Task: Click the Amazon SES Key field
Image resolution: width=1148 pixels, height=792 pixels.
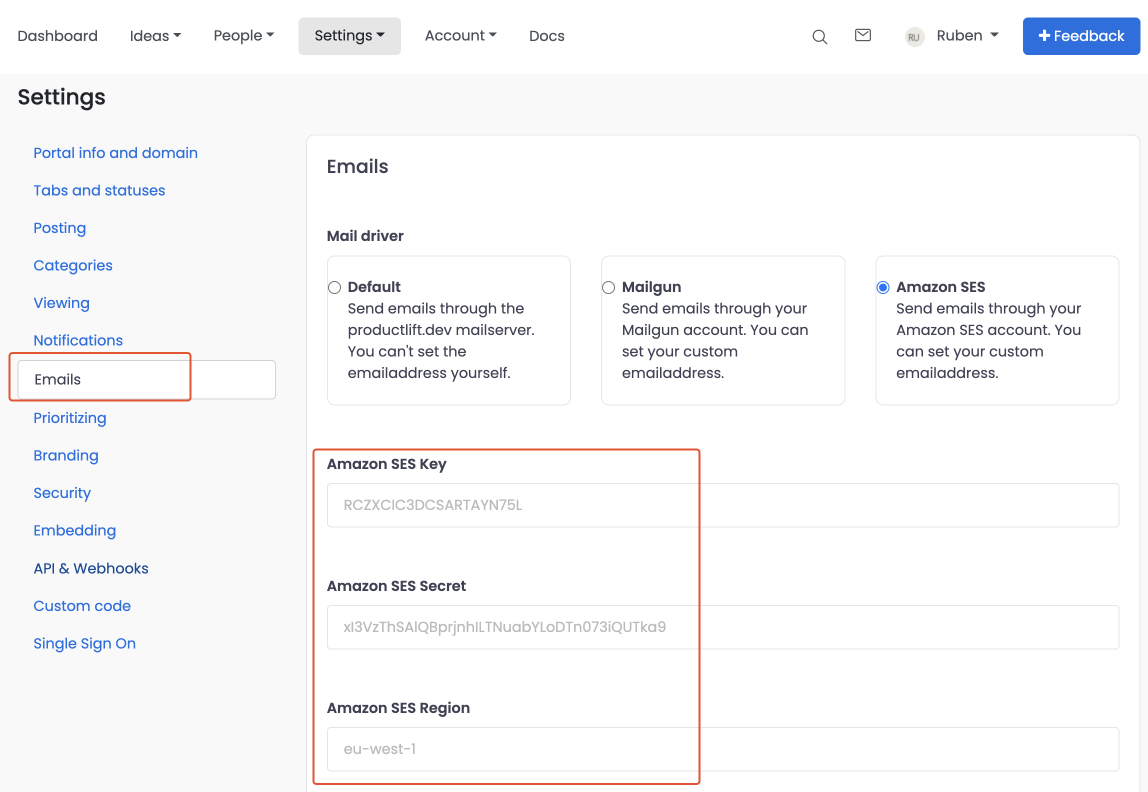Action: click(x=722, y=505)
